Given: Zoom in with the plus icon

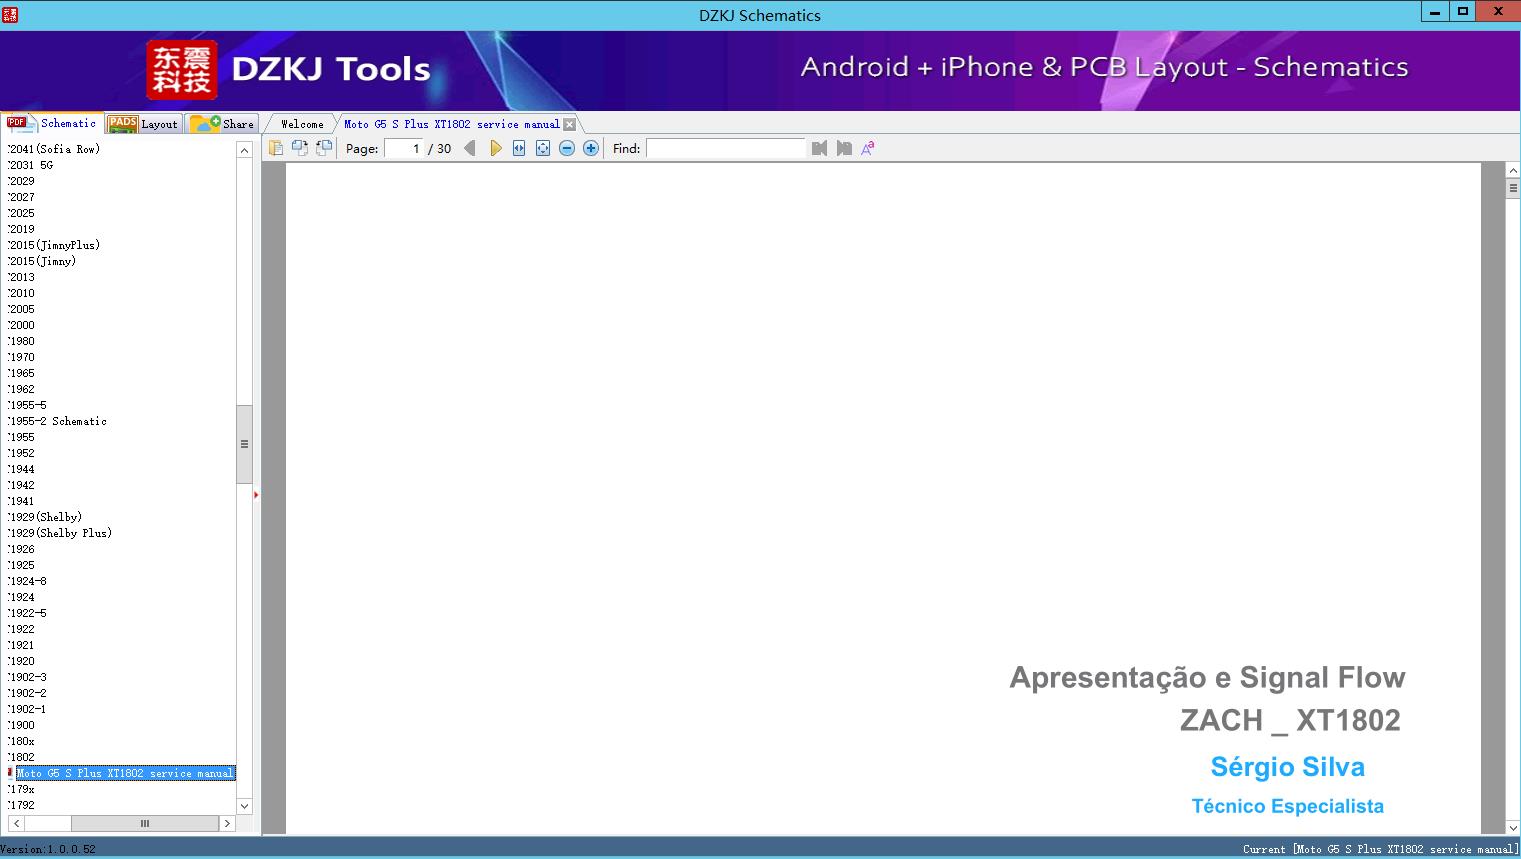Looking at the screenshot, I should (591, 148).
